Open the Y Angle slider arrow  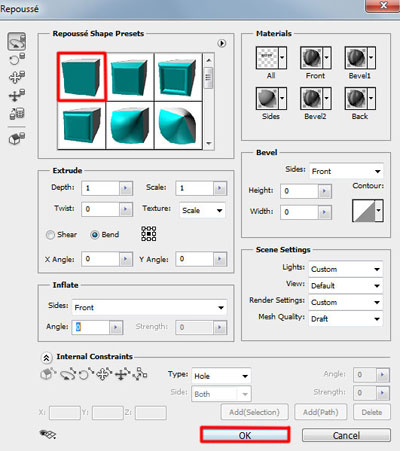(x=220, y=259)
